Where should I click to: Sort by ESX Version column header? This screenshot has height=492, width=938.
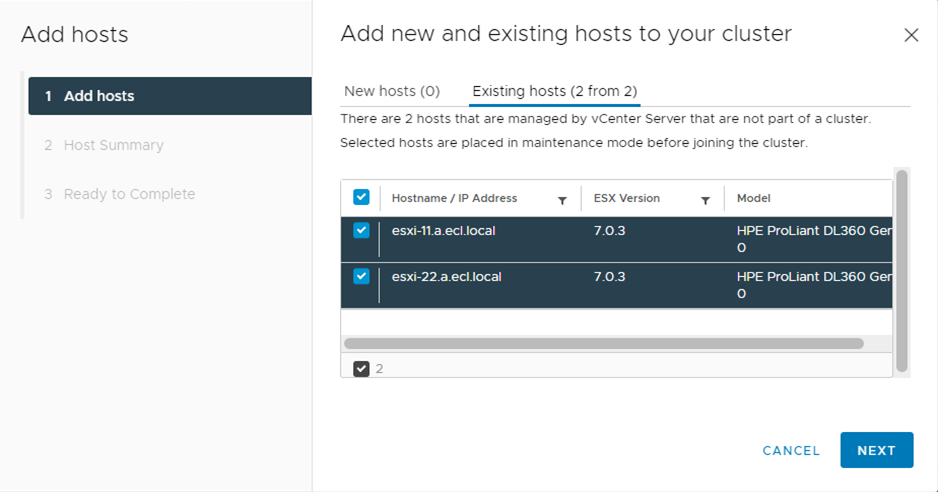pos(627,198)
